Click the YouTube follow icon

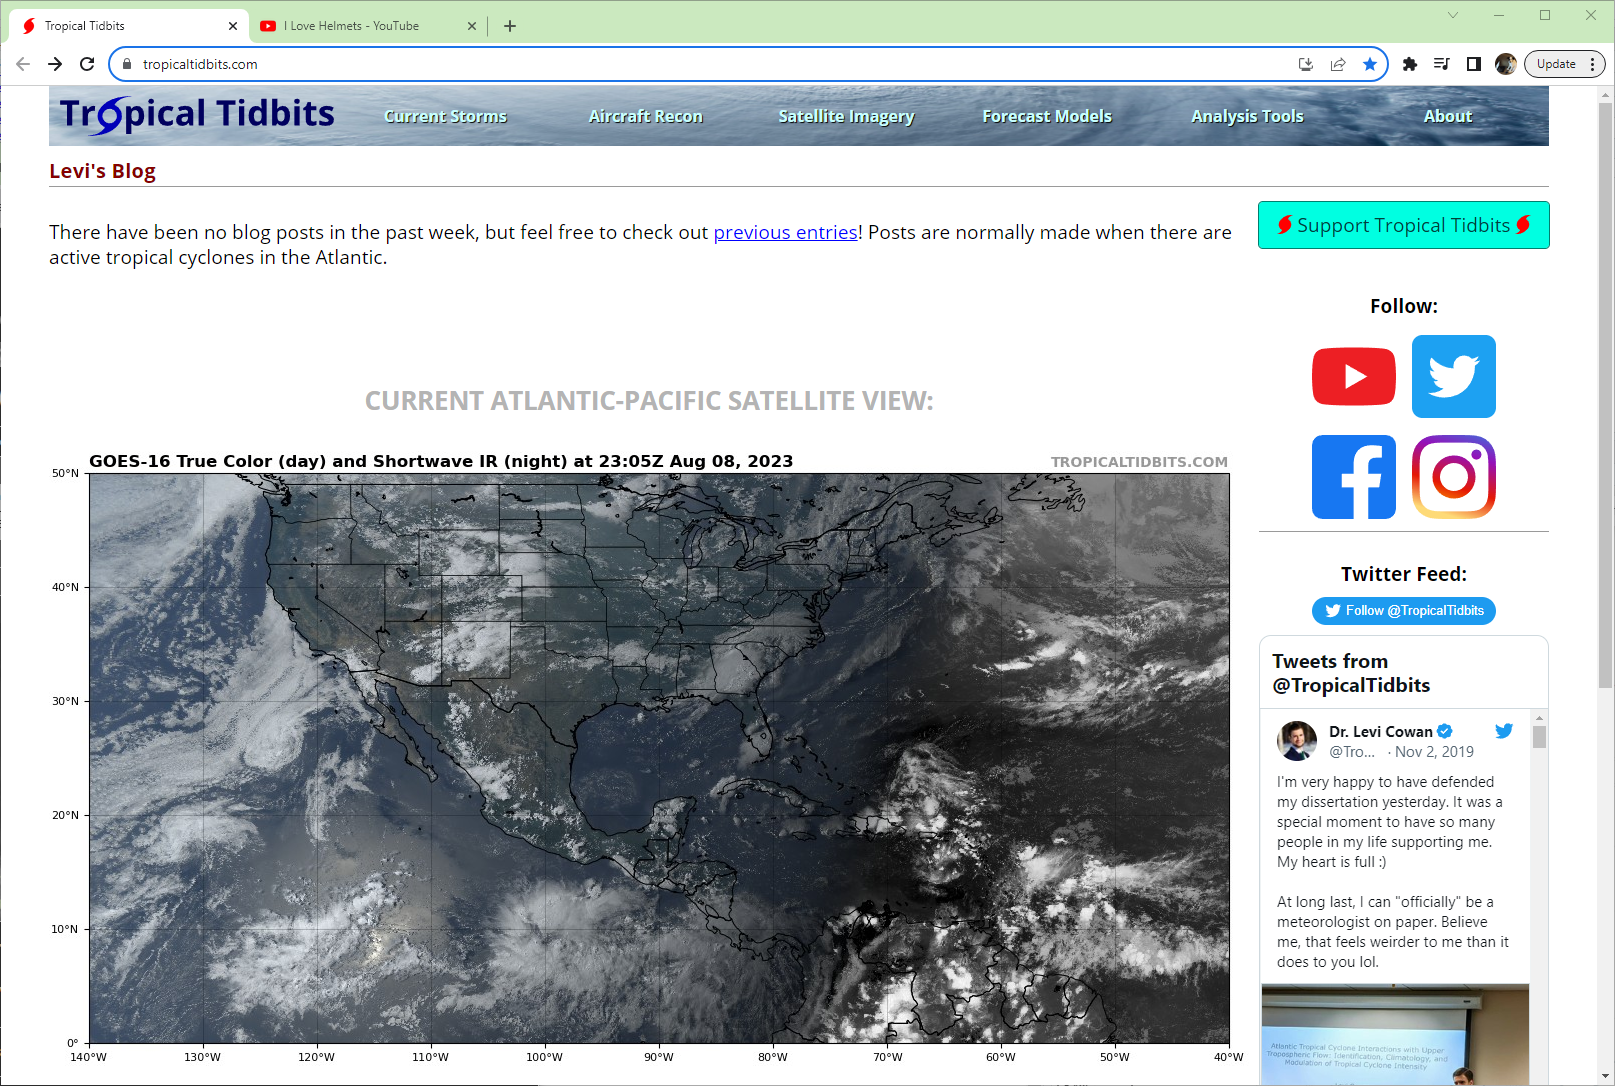(x=1353, y=376)
